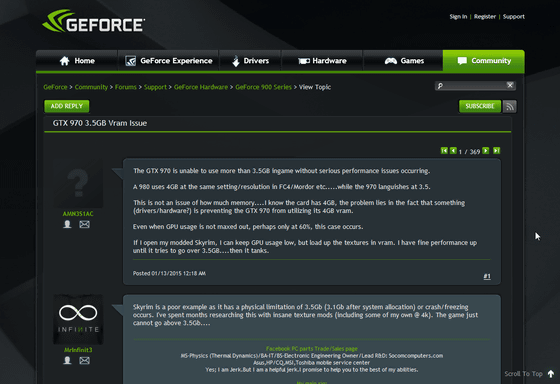560x384 pixels.
Task: Click the SUBSCRIBE button
Action: [480, 106]
